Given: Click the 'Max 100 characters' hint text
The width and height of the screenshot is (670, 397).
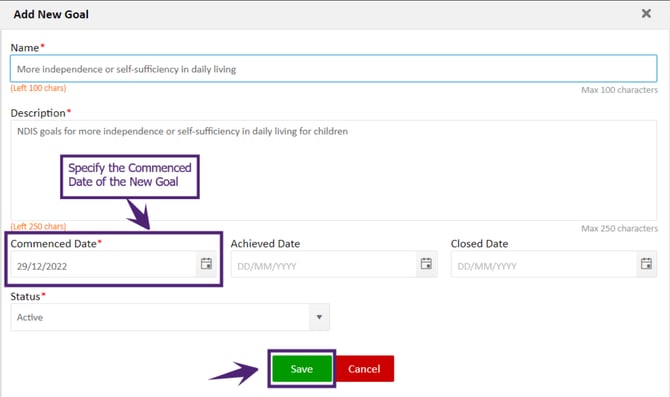Looking at the screenshot, I should coord(619,90).
